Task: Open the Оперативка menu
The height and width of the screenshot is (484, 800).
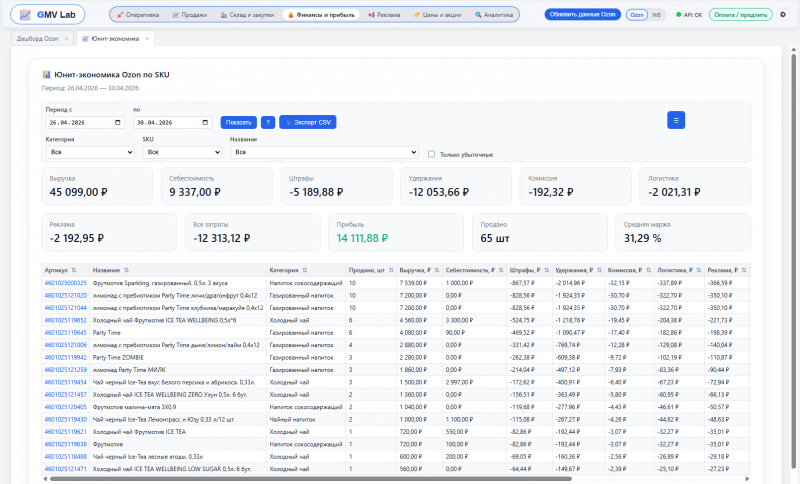Action: tap(138, 15)
